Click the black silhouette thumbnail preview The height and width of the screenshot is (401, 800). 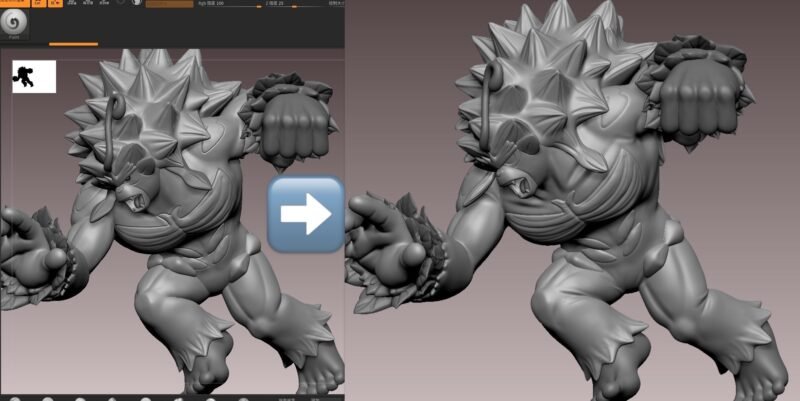34,76
